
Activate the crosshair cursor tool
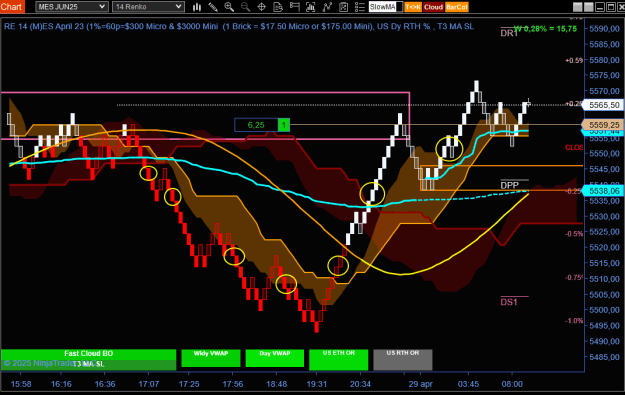(261, 7)
